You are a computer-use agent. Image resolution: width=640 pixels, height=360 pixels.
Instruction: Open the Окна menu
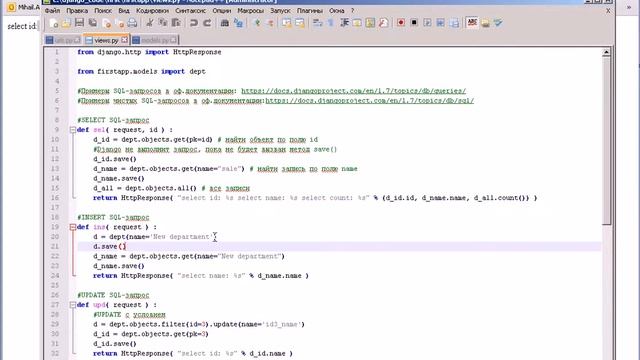(x=337, y=11)
